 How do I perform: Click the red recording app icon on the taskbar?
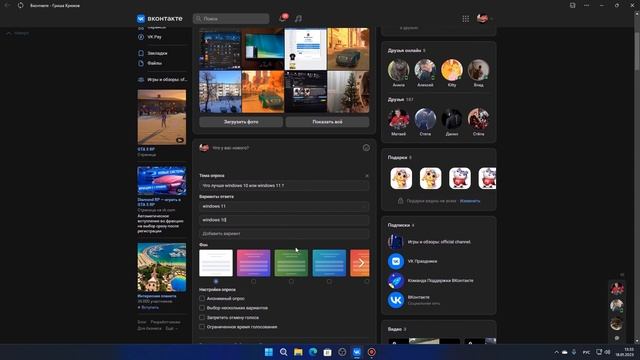coord(371,352)
